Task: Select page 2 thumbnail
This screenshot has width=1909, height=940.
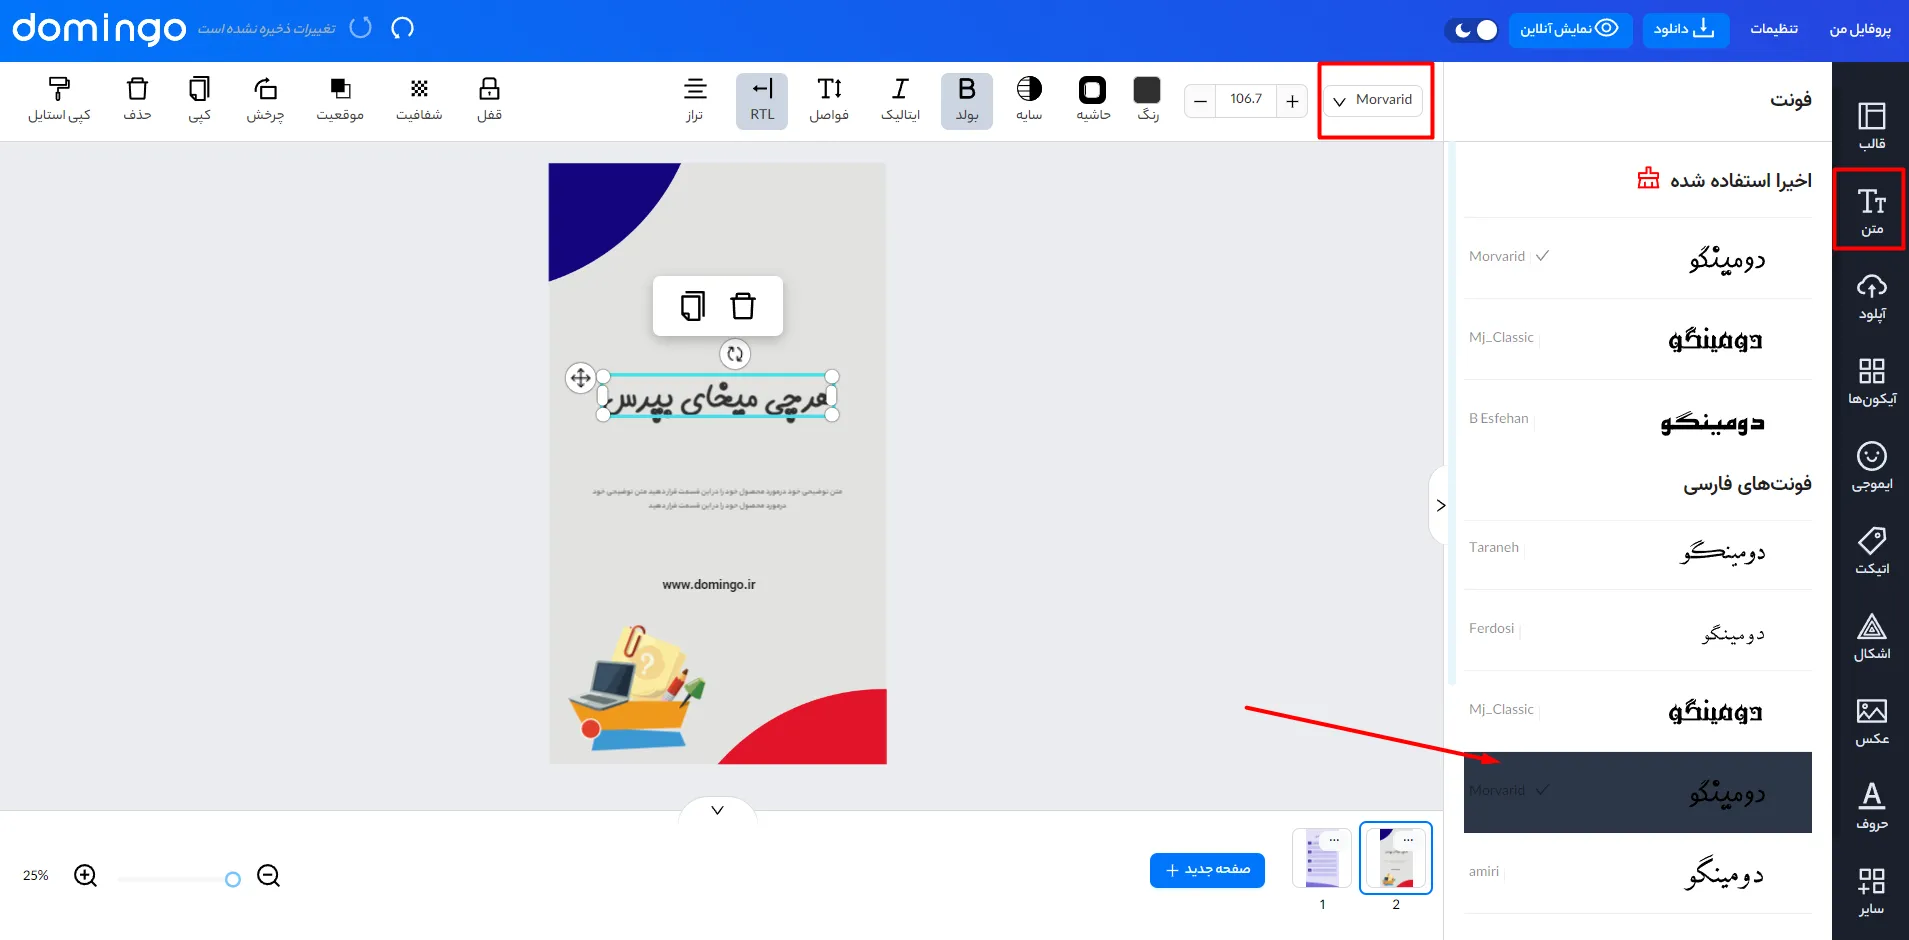Action: point(1396,858)
